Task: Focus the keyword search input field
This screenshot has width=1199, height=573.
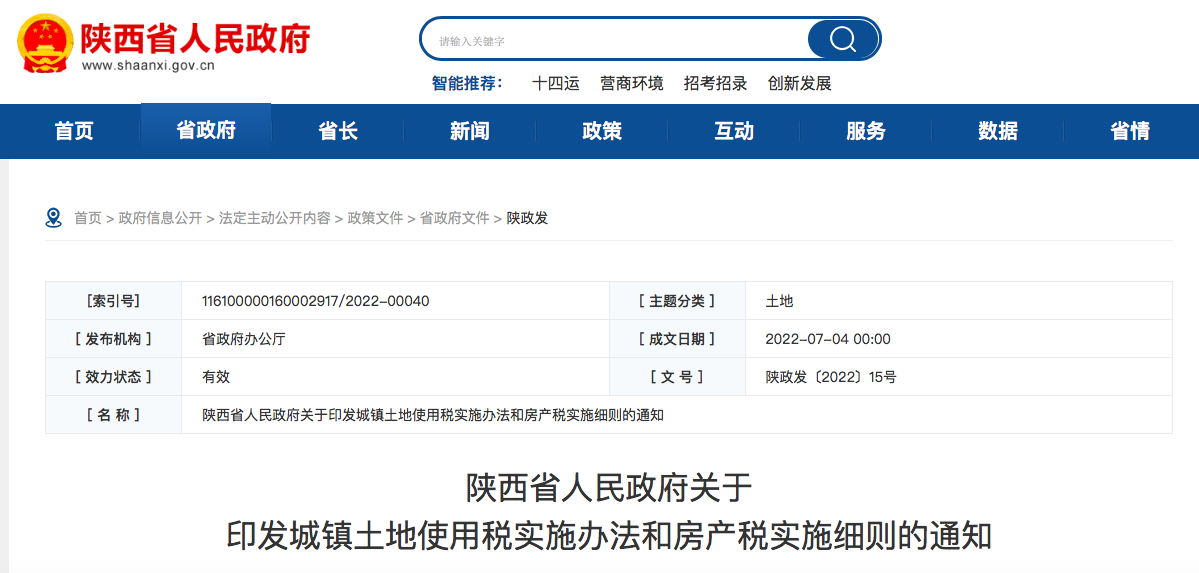Action: click(x=615, y=40)
